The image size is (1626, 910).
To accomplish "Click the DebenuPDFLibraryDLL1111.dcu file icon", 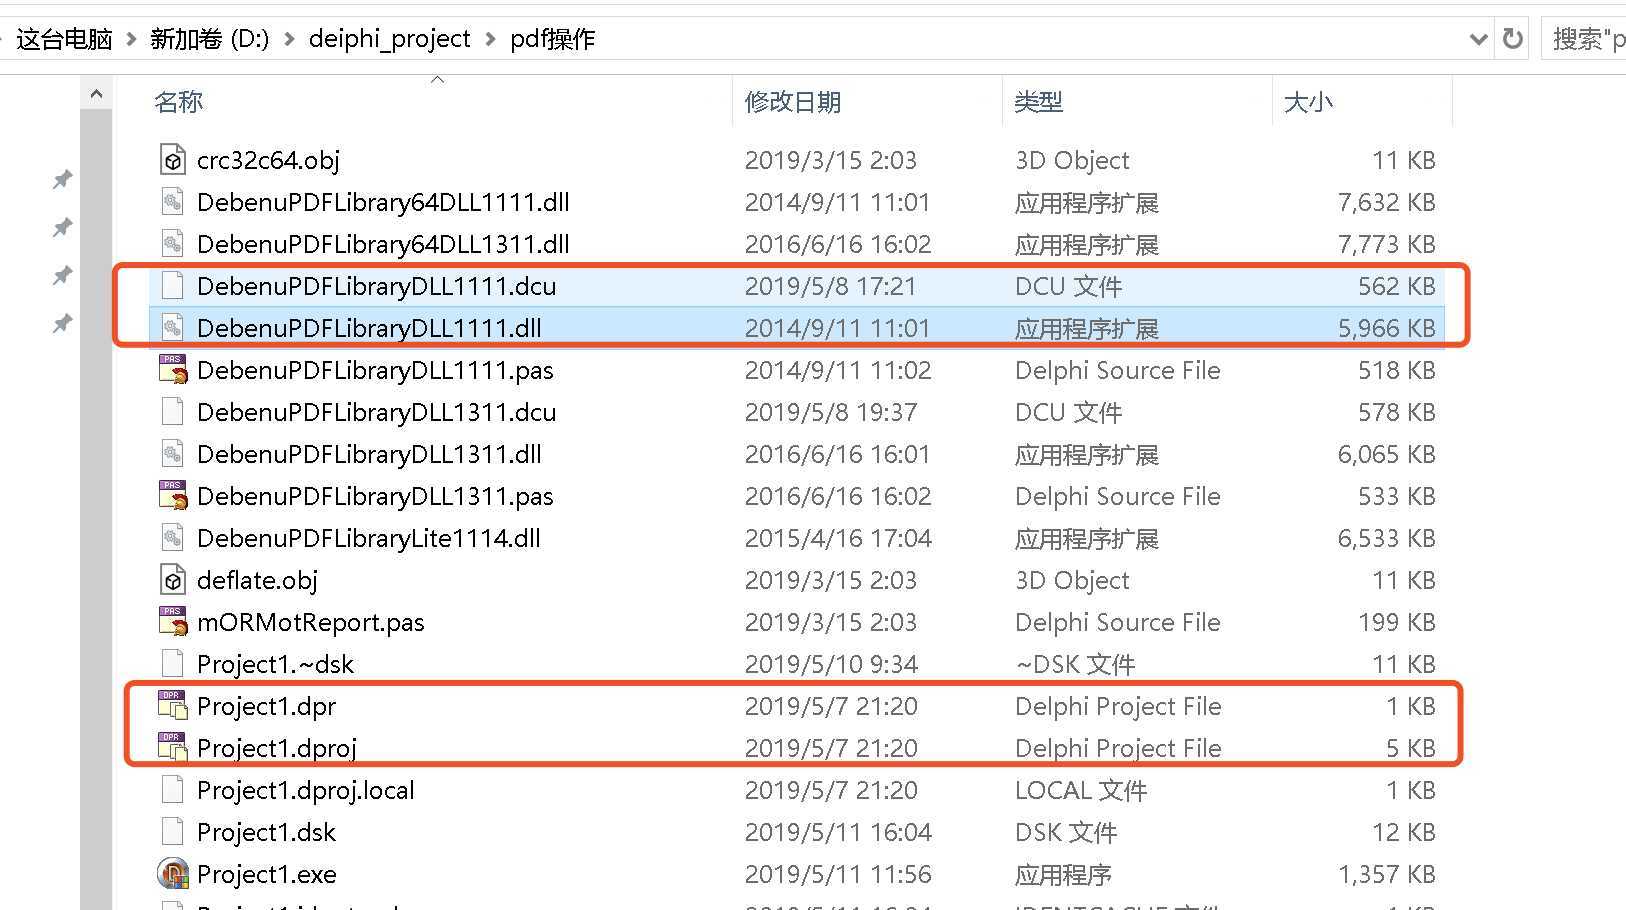I will pyautogui.click(x=173, y=286).
